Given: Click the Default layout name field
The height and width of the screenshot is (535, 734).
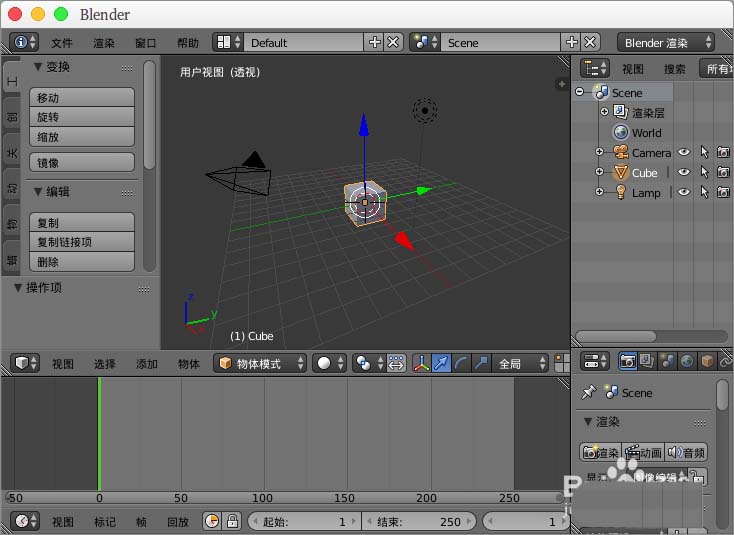Looking at the screenshot, I should (x=303, y=43).
